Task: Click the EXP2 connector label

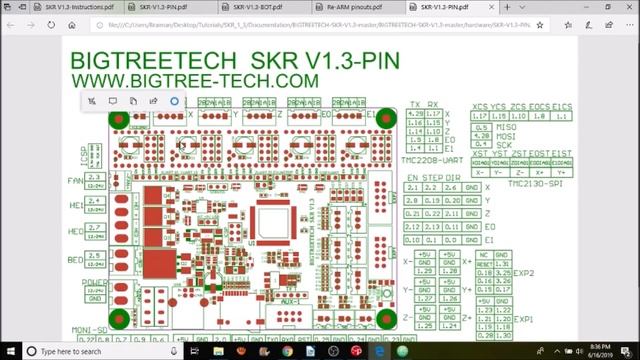Action: pyautogui.click(x=524, y=273)
